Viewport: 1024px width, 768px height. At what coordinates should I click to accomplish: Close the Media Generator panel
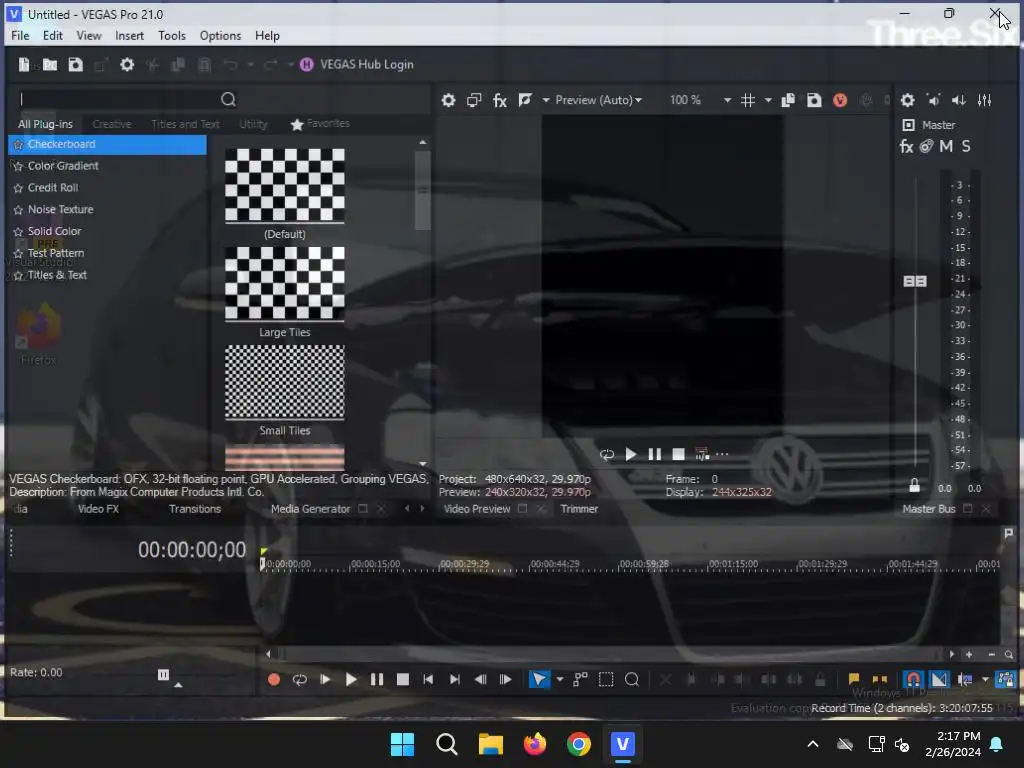tap(381, 509)
